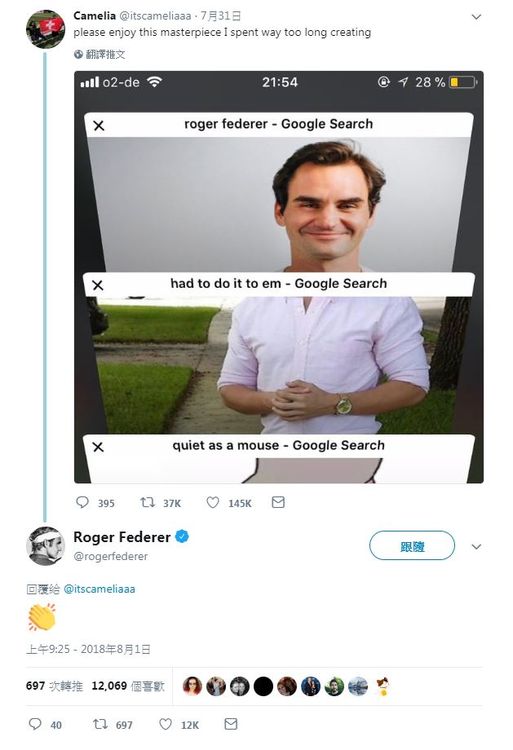Close the had to do it to em tab
The width and height of the screenshot is (513, 750).
[98, 285]
